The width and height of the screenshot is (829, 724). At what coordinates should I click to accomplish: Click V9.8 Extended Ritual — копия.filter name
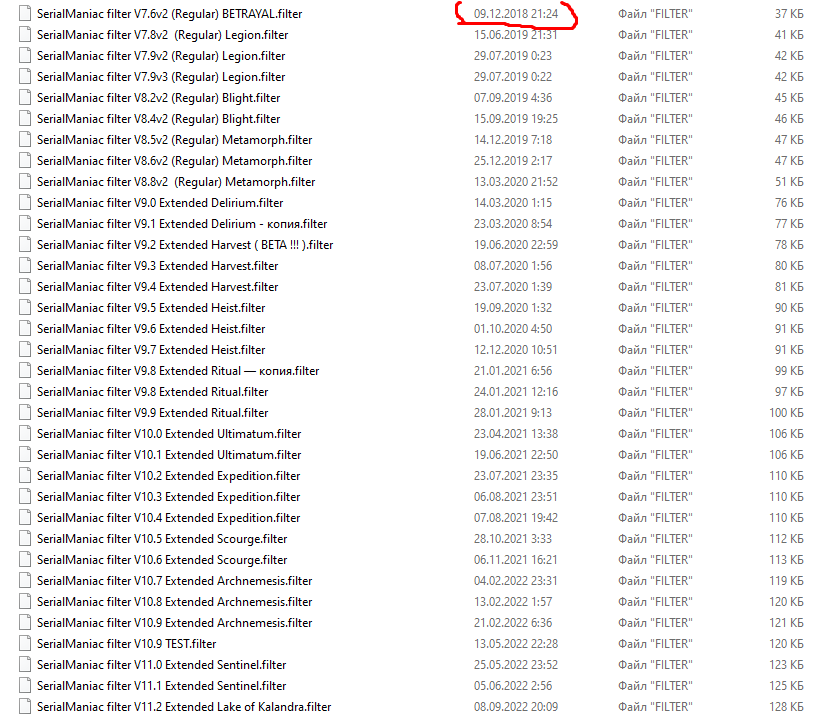click(178, 371)
